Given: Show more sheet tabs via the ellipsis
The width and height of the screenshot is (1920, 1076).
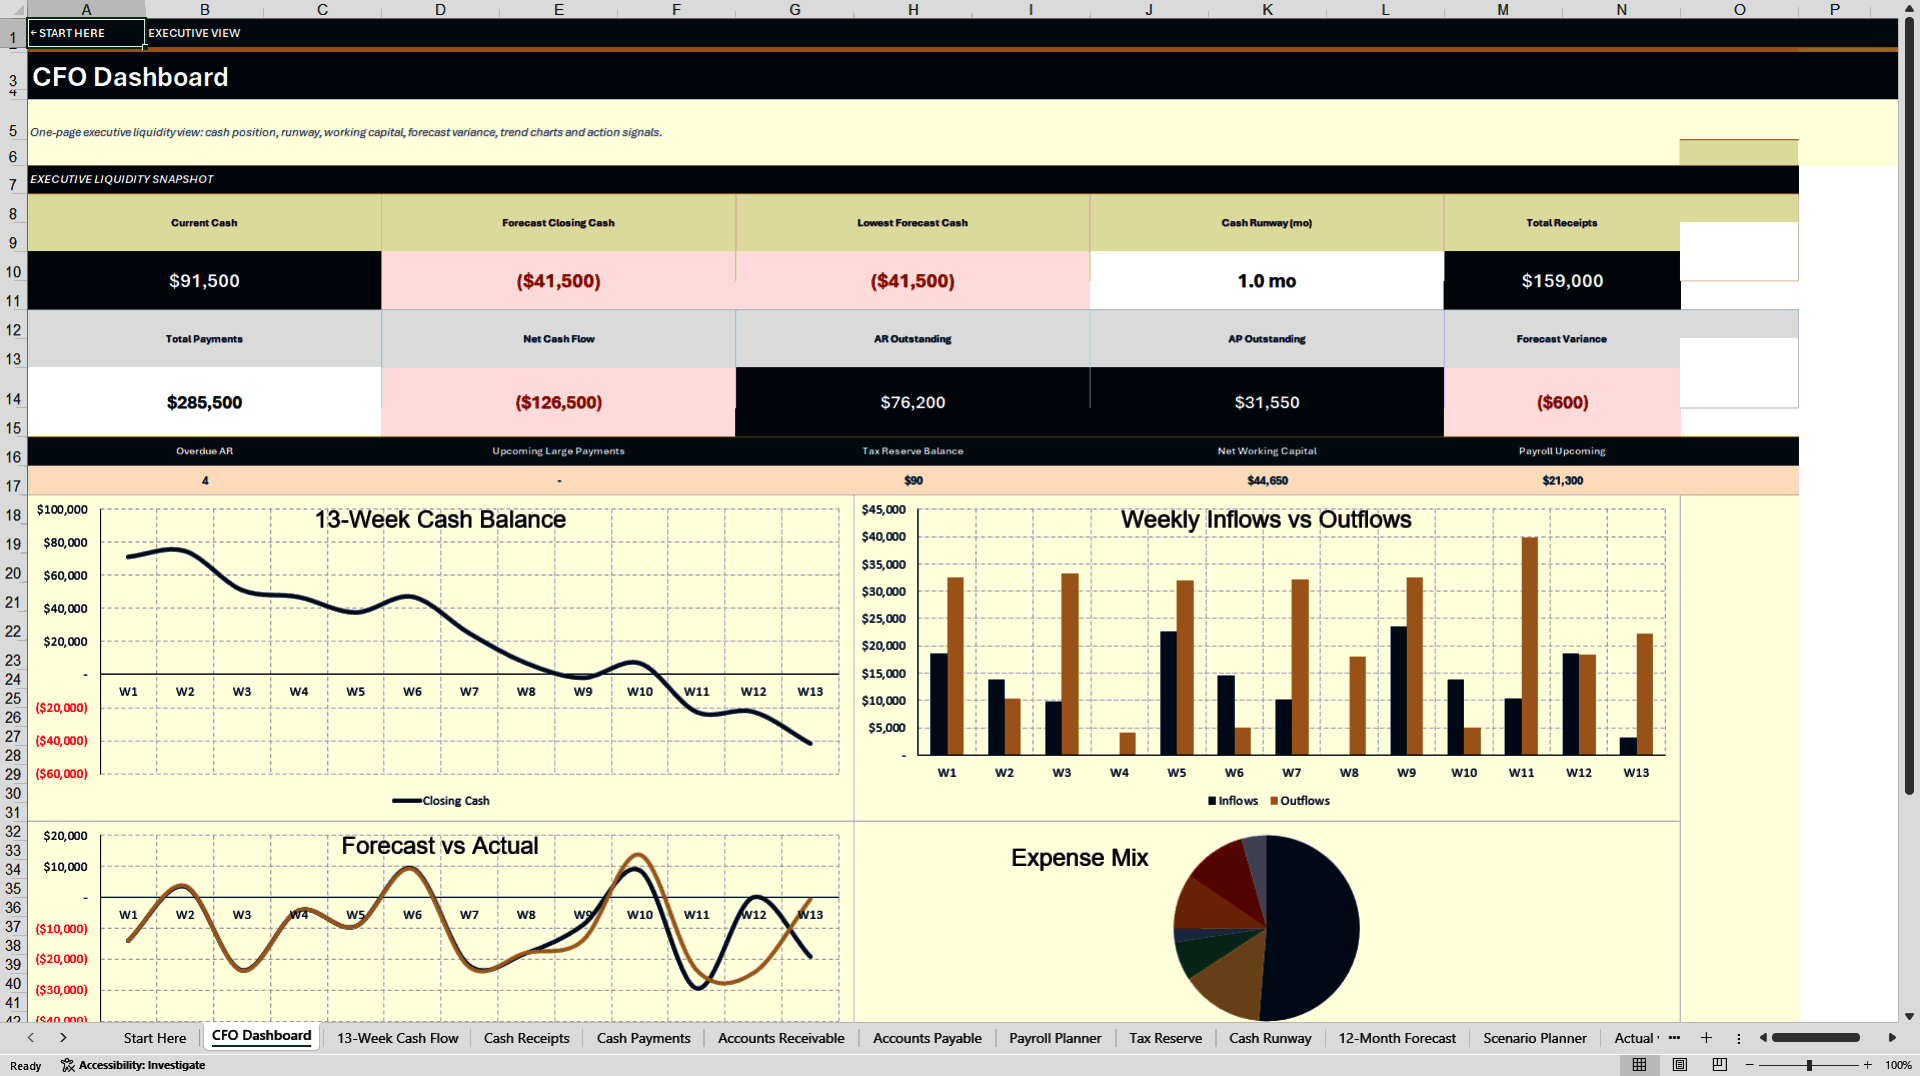Looking at the screenshot, I should (x=1674, y=1038).
